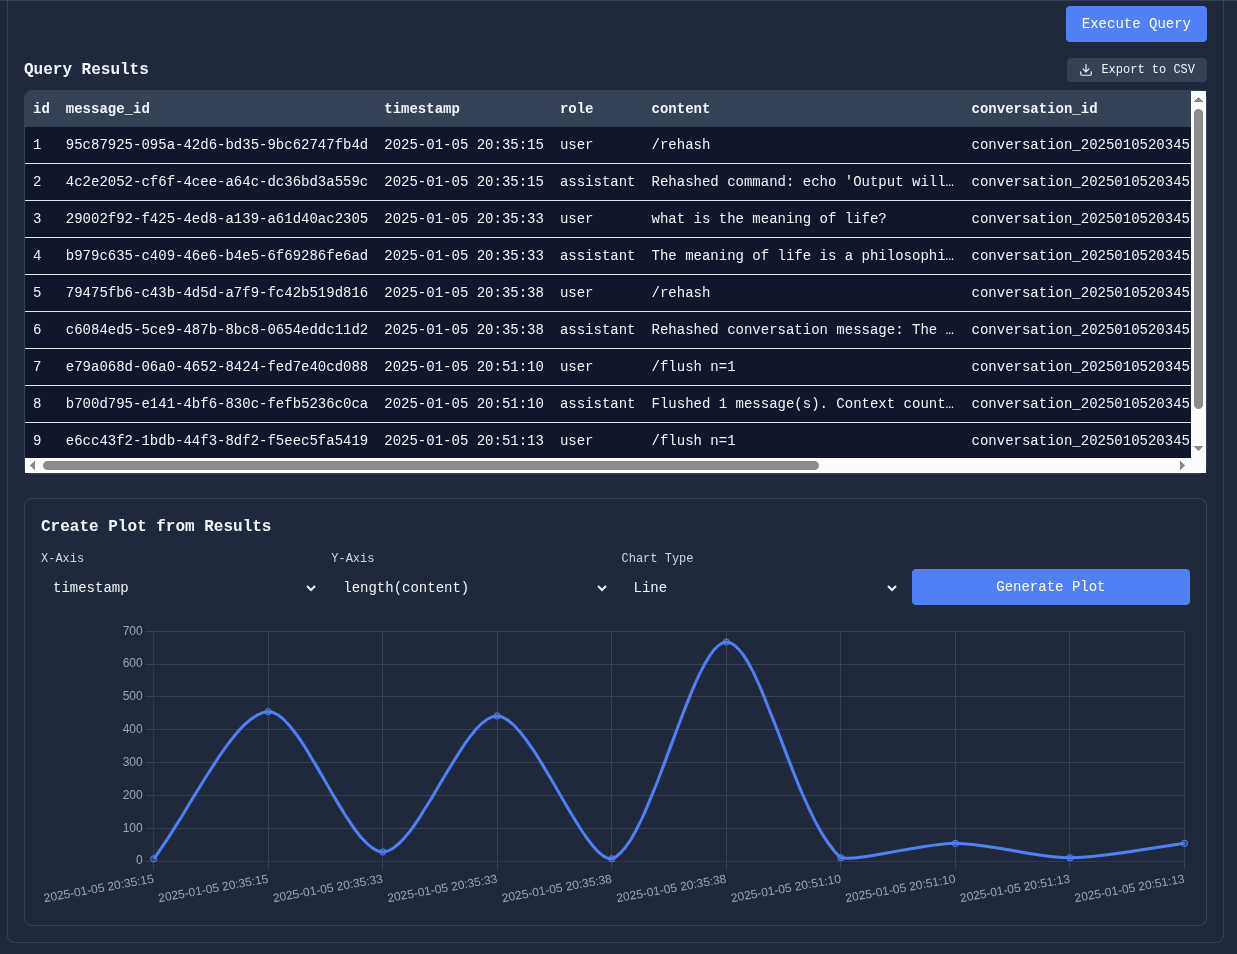Select message id 29002f92-f425-4ed8-a139-a61d40ac2305
The width and height of the screenshot is (1237, 954).
pyautogui.click(x=217, y=219)
